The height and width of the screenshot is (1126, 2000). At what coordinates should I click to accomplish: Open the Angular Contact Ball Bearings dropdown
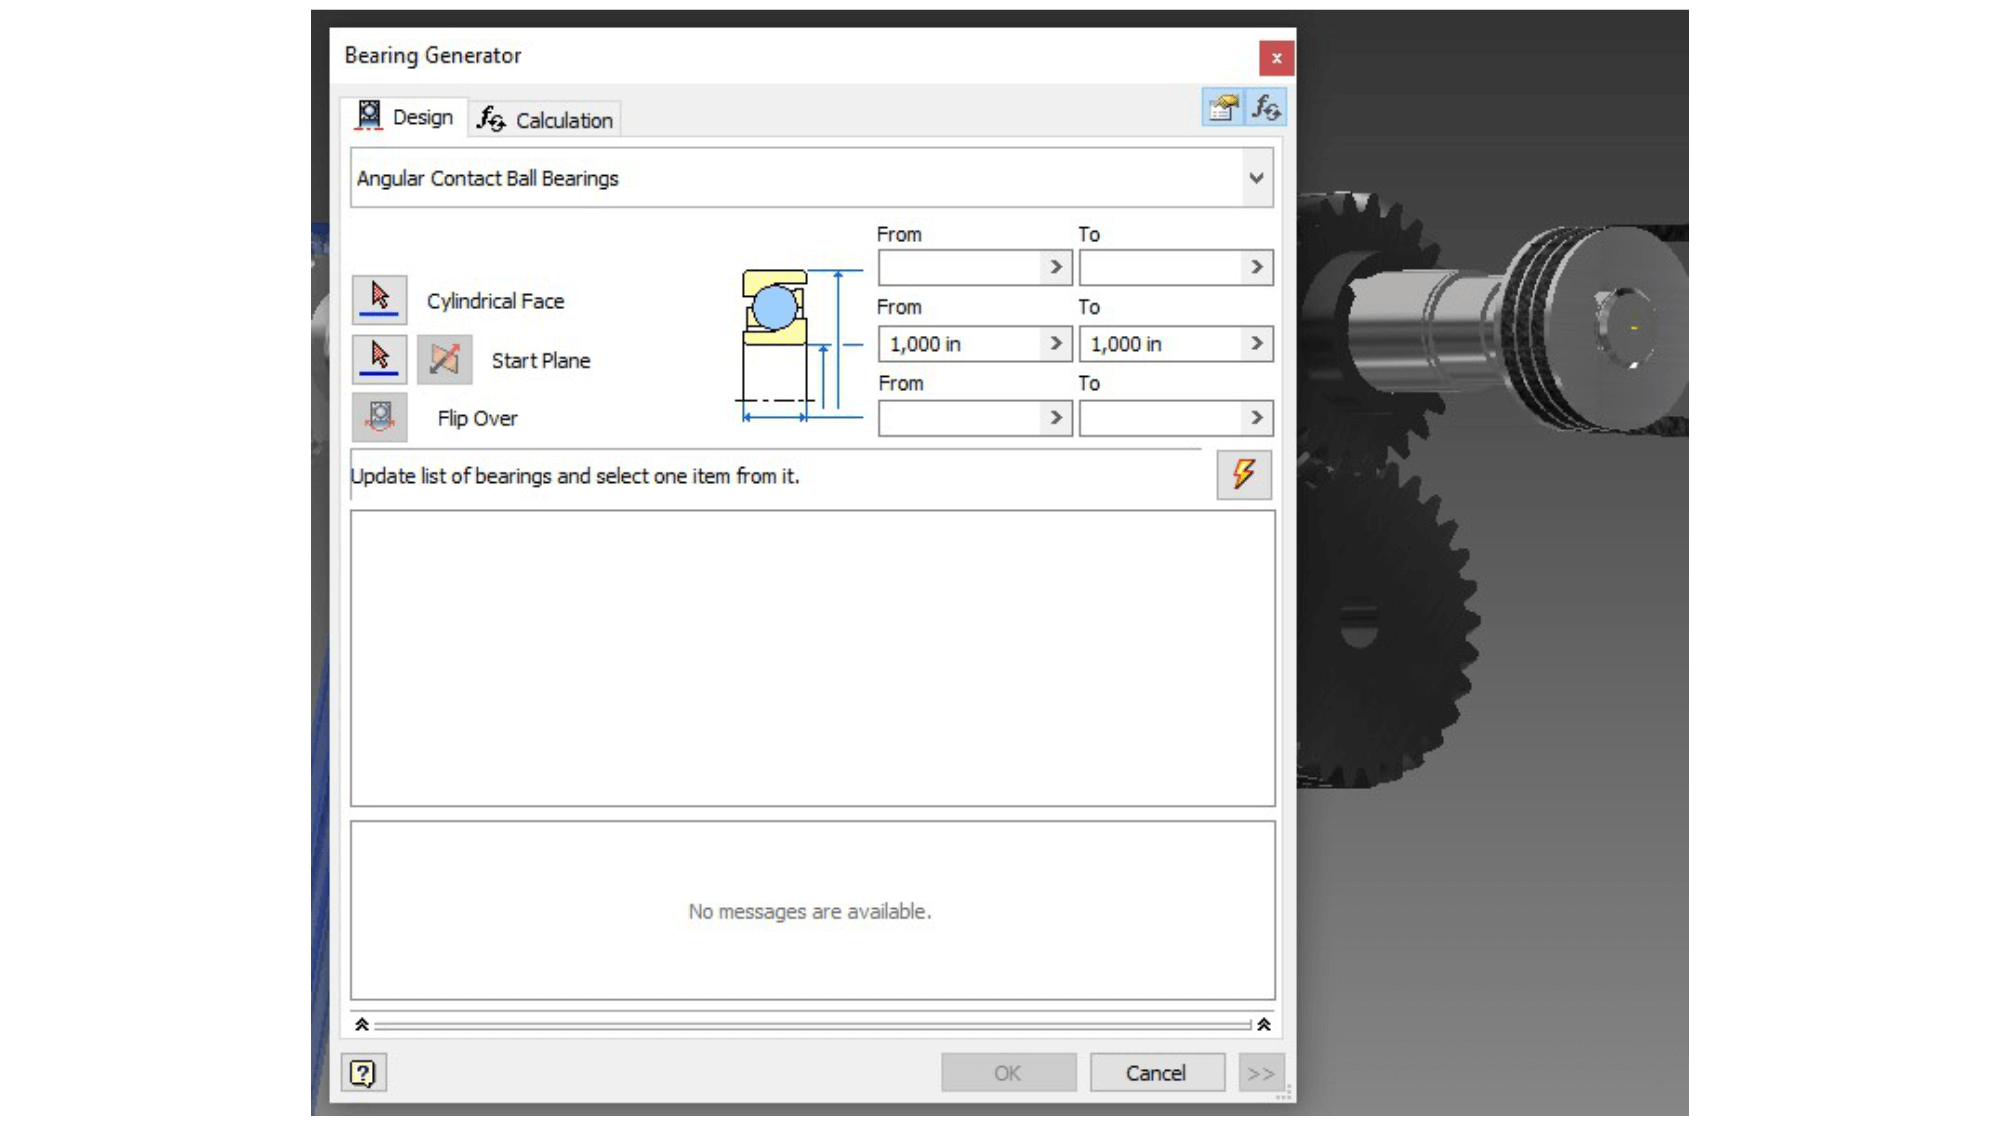click(1256, 178)
